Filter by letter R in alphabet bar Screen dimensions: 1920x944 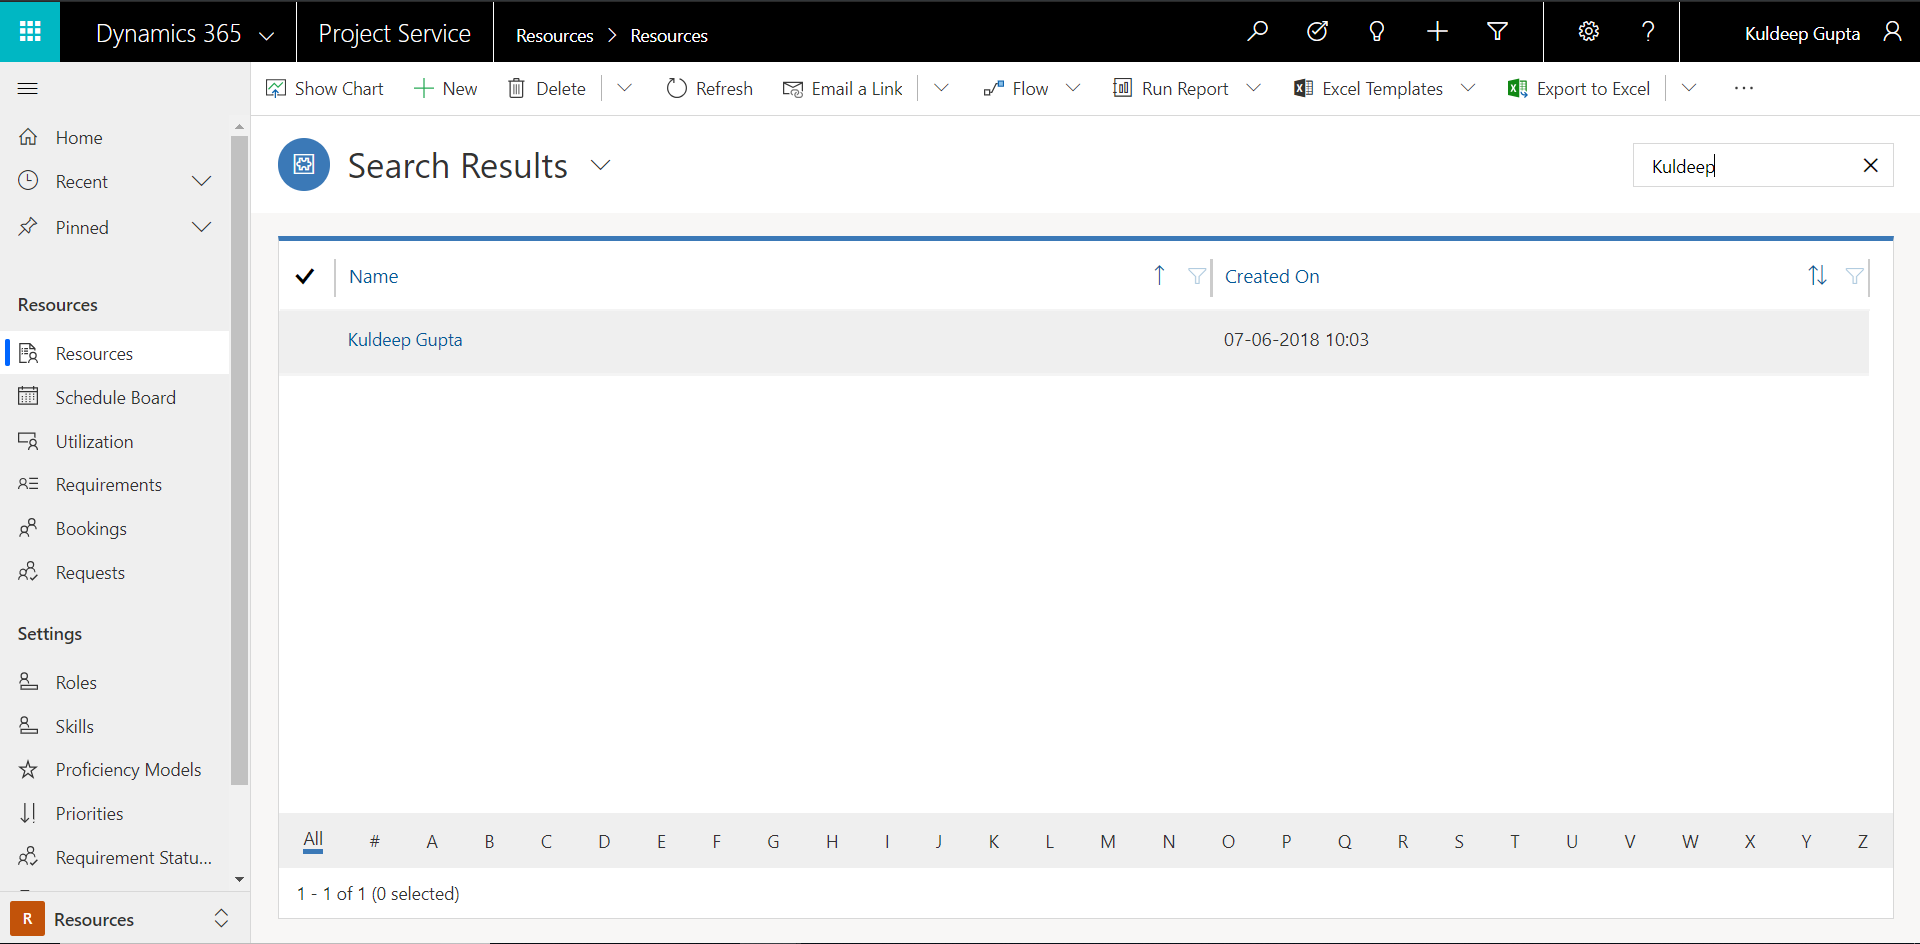point(1403,842)
